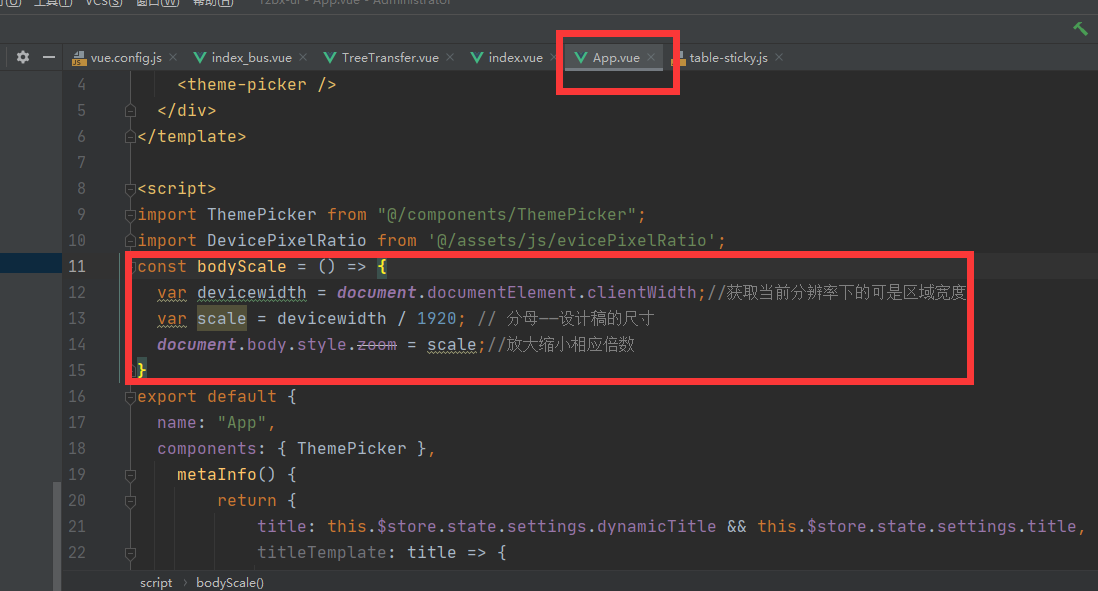Close the table-sticky.js tab
The width and height of the screenshot is (1098, 591).
tap(779, 58)
